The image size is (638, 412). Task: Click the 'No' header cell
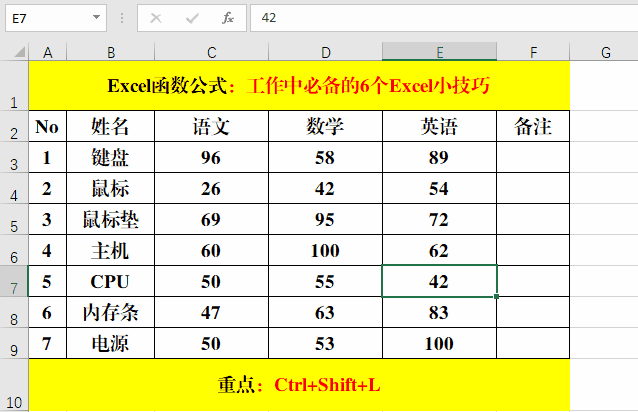[47, 126]
